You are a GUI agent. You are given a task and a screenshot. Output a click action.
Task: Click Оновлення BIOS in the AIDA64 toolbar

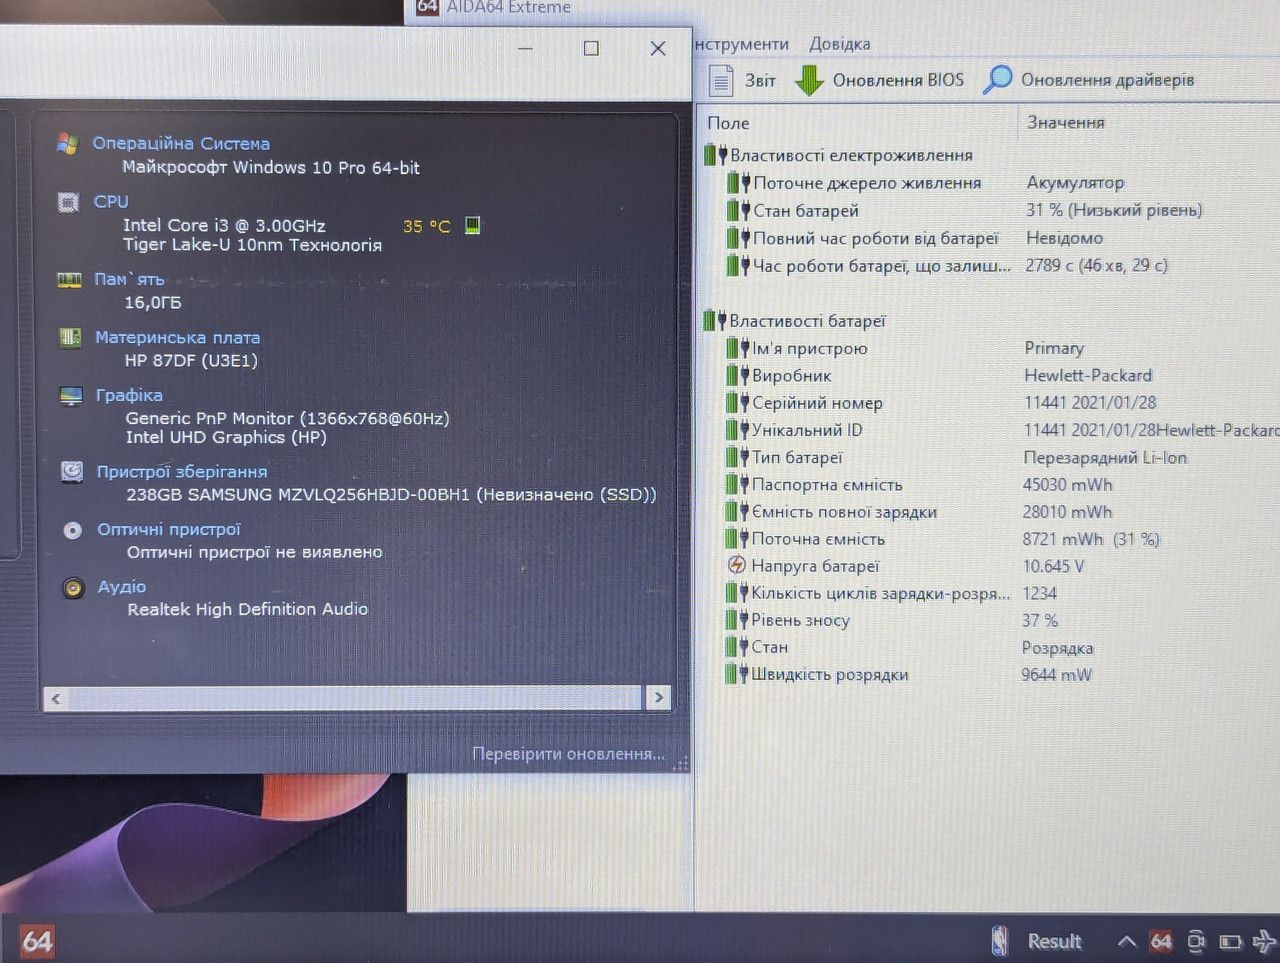pos(880,80)
